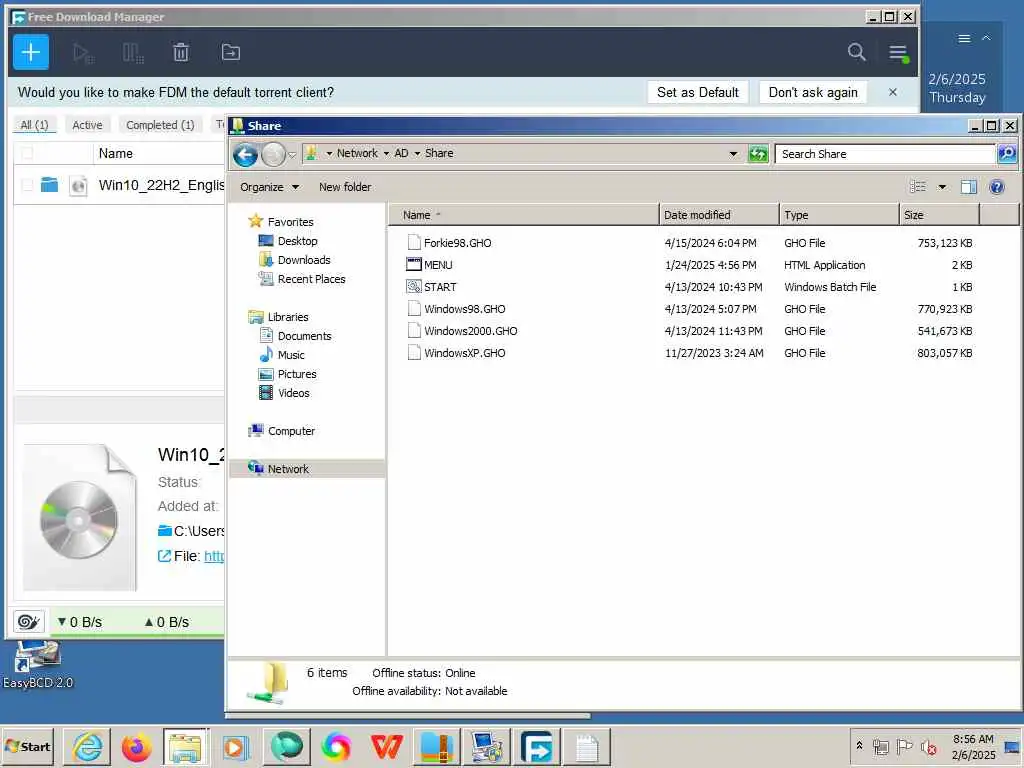The height and width of the screenshot is (768, 1024).
Task: Open Recent Places in navigation pane
Action: tap(312, 279)
